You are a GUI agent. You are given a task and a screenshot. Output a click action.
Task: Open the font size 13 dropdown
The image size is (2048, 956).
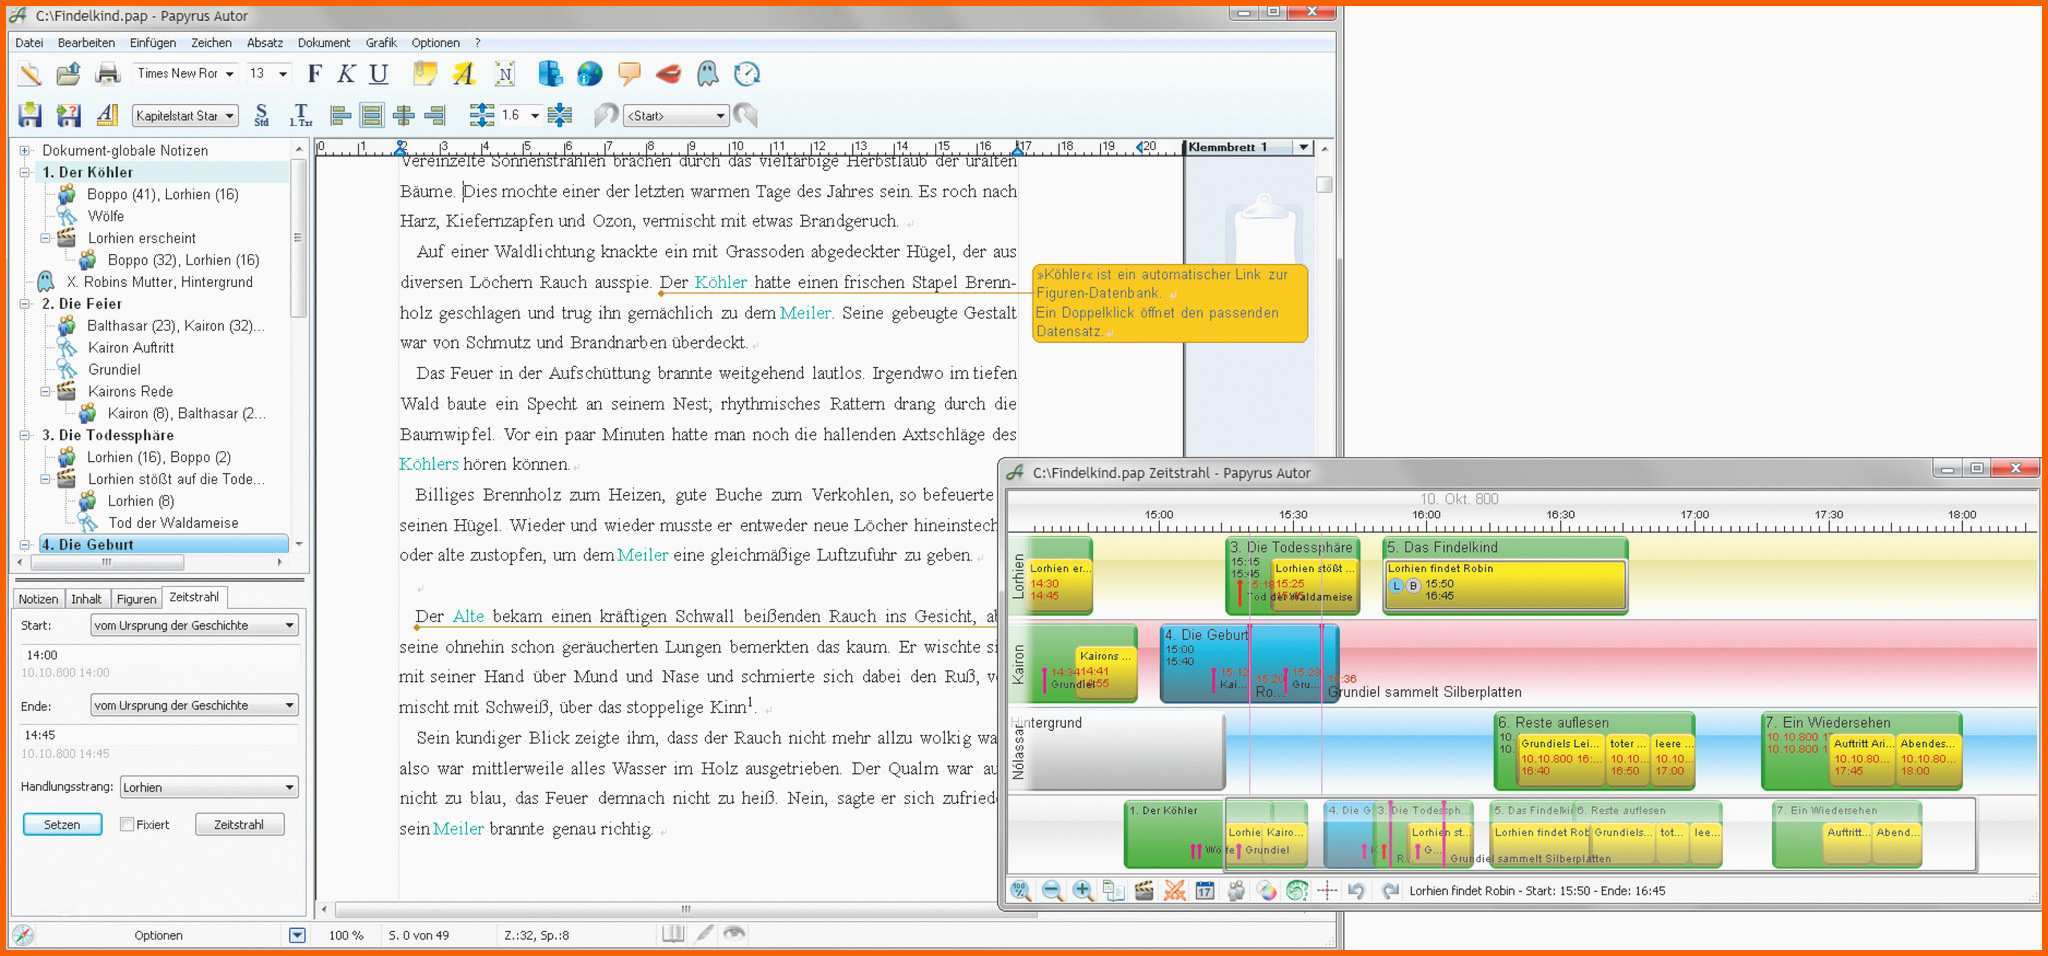click(x=283, y=74)
